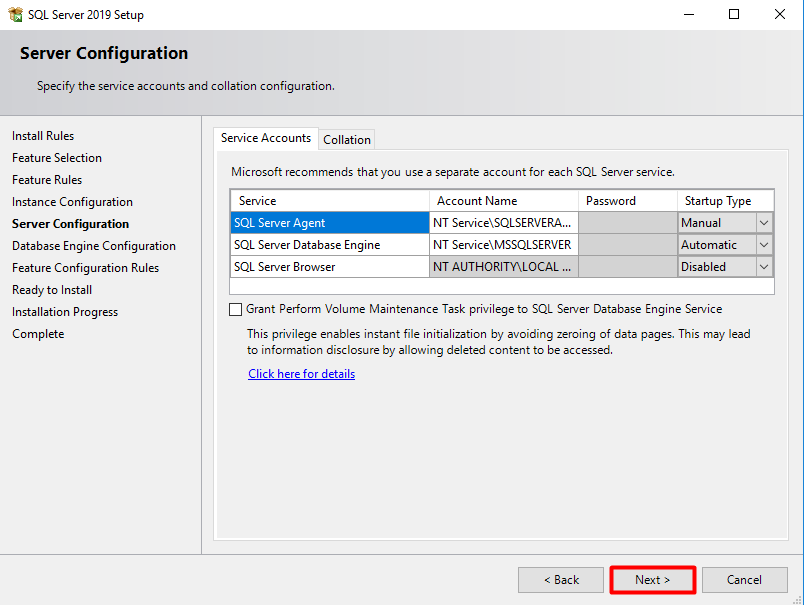Screen dimensions: 804x605
Task: Maximize the SQL Server 2019 Setup window
Action: pyautogui.click(x=734, y=14)
